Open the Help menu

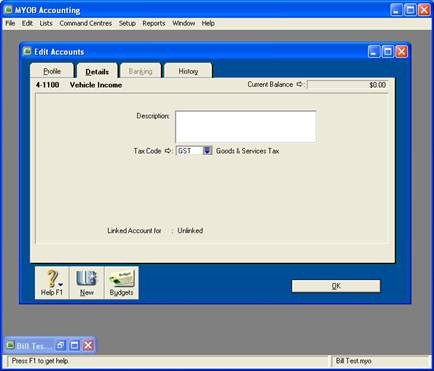pyautogui.click(x=208, y=23)
